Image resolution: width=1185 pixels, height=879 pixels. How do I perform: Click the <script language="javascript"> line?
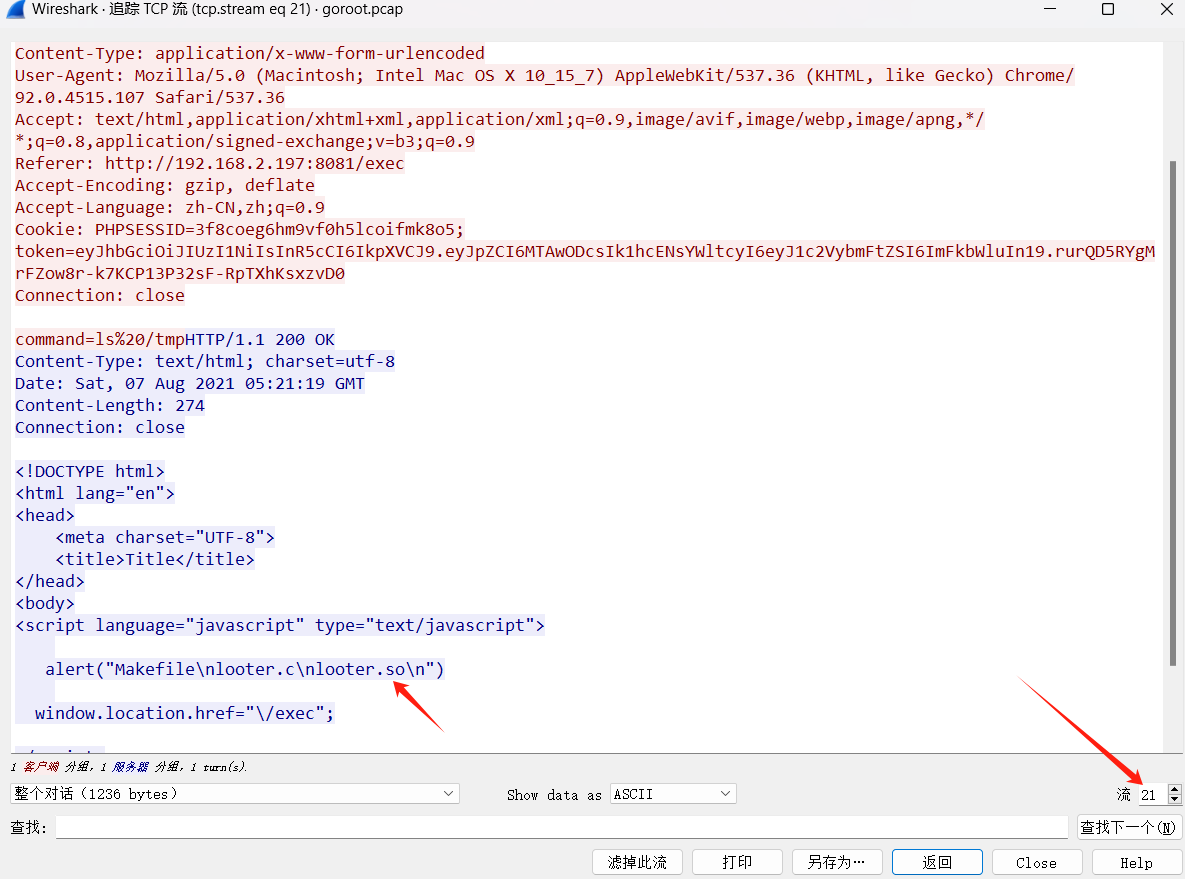280,625
